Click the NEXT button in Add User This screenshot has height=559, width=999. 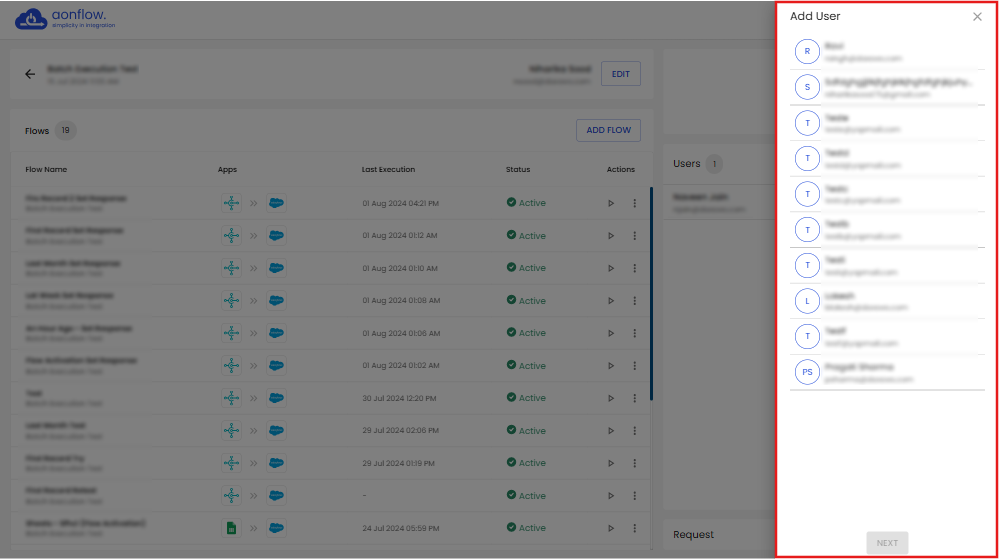click(887, 543)
